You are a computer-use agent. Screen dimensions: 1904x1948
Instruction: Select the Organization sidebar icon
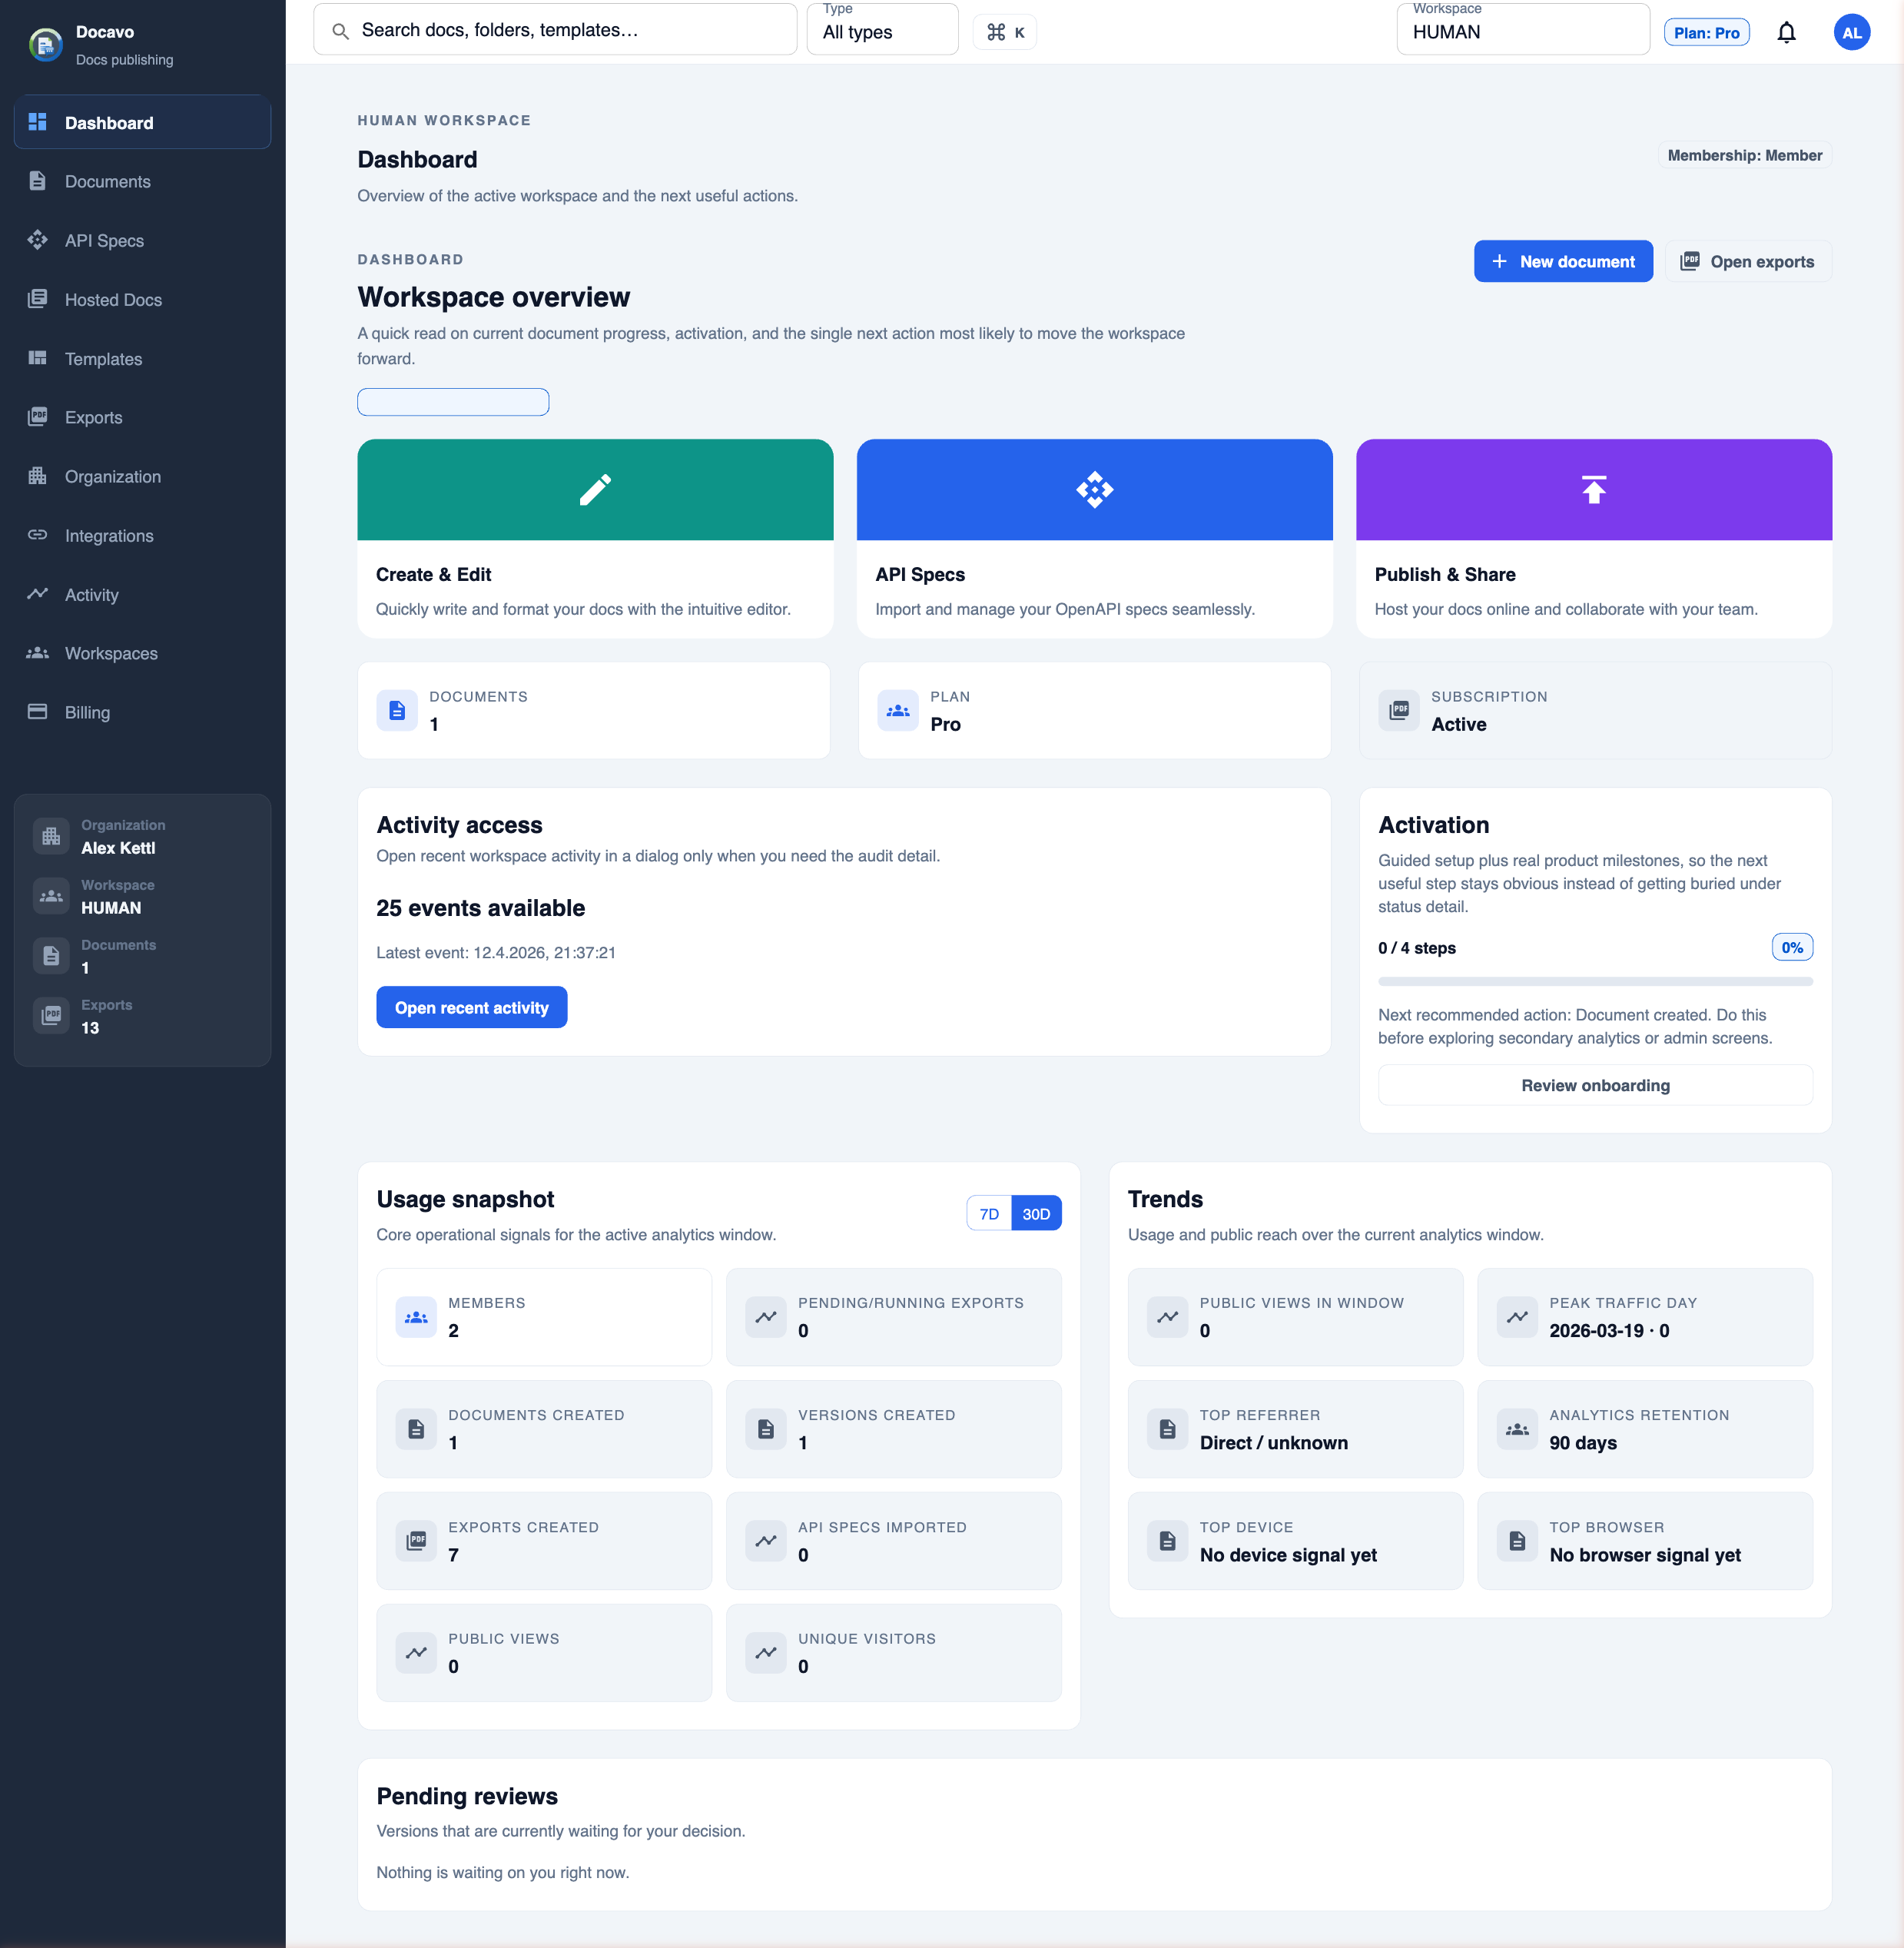coord(38,476)
